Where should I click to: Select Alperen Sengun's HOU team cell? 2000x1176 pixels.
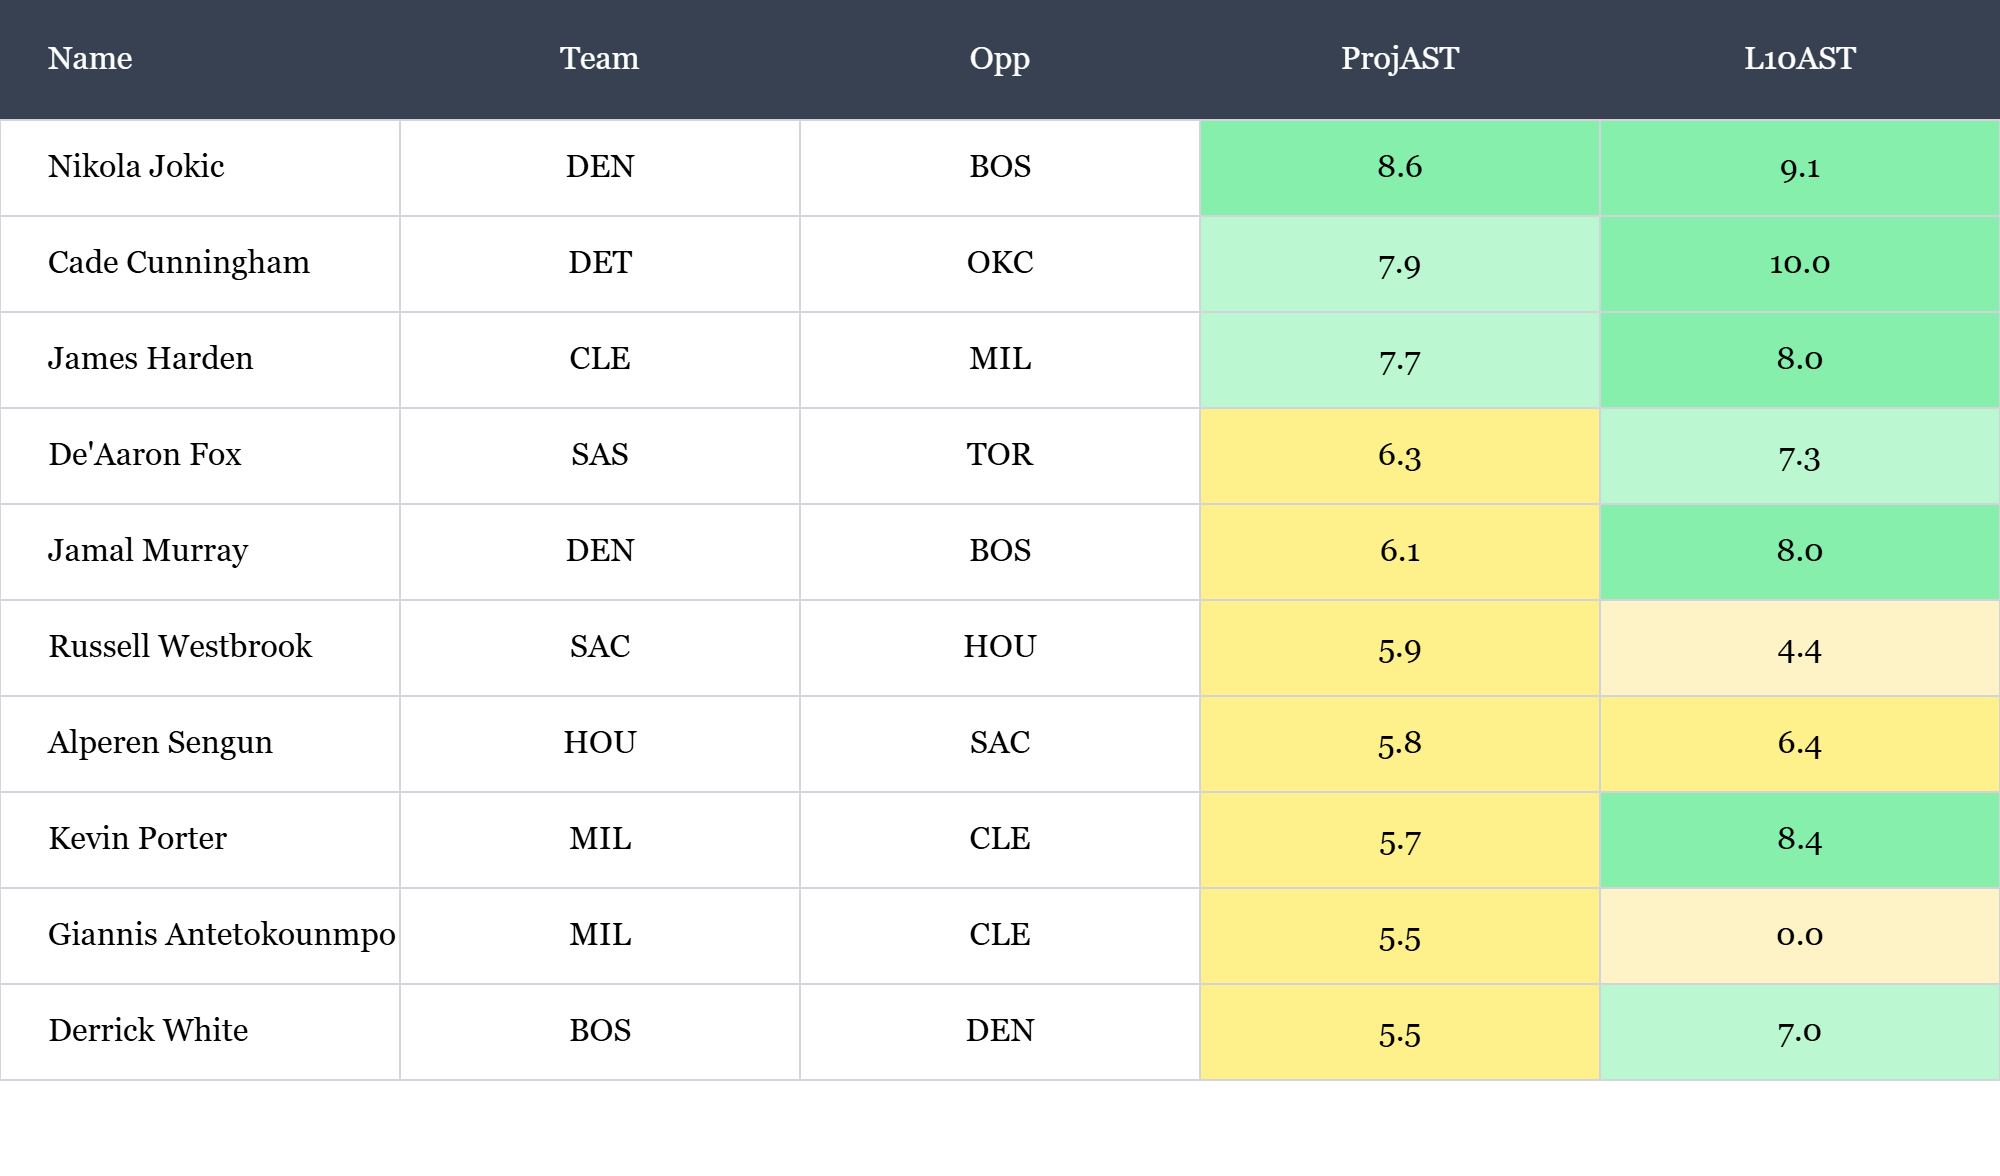coord(599,742)
